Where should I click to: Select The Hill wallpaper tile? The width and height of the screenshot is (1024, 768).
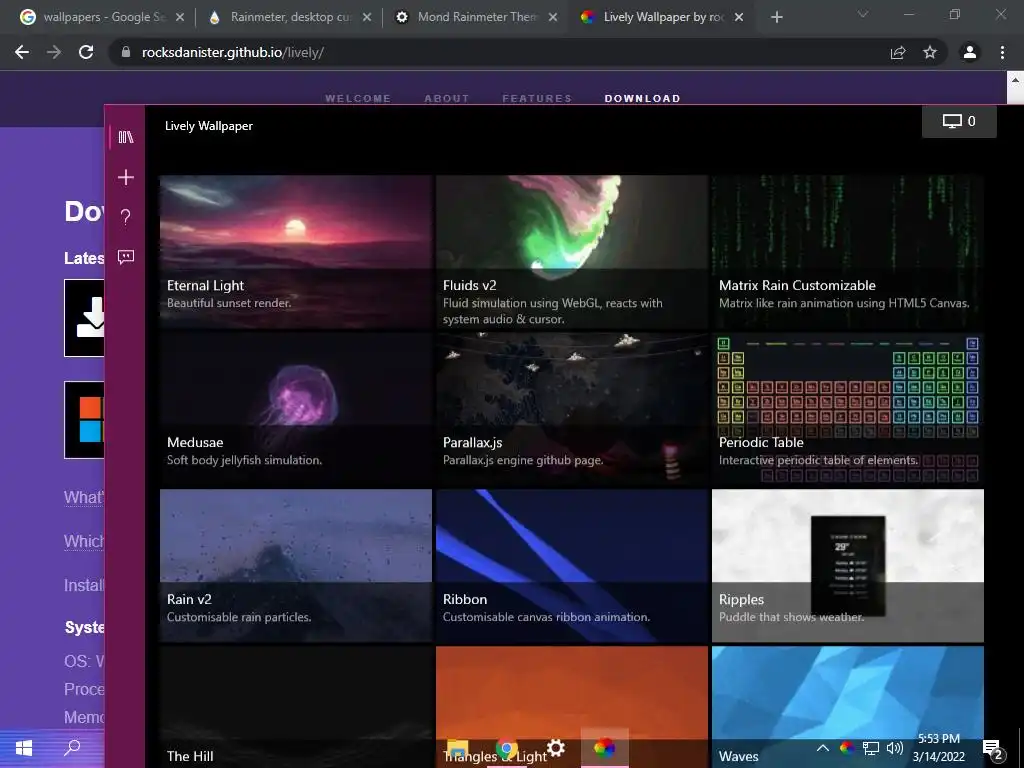296,707
